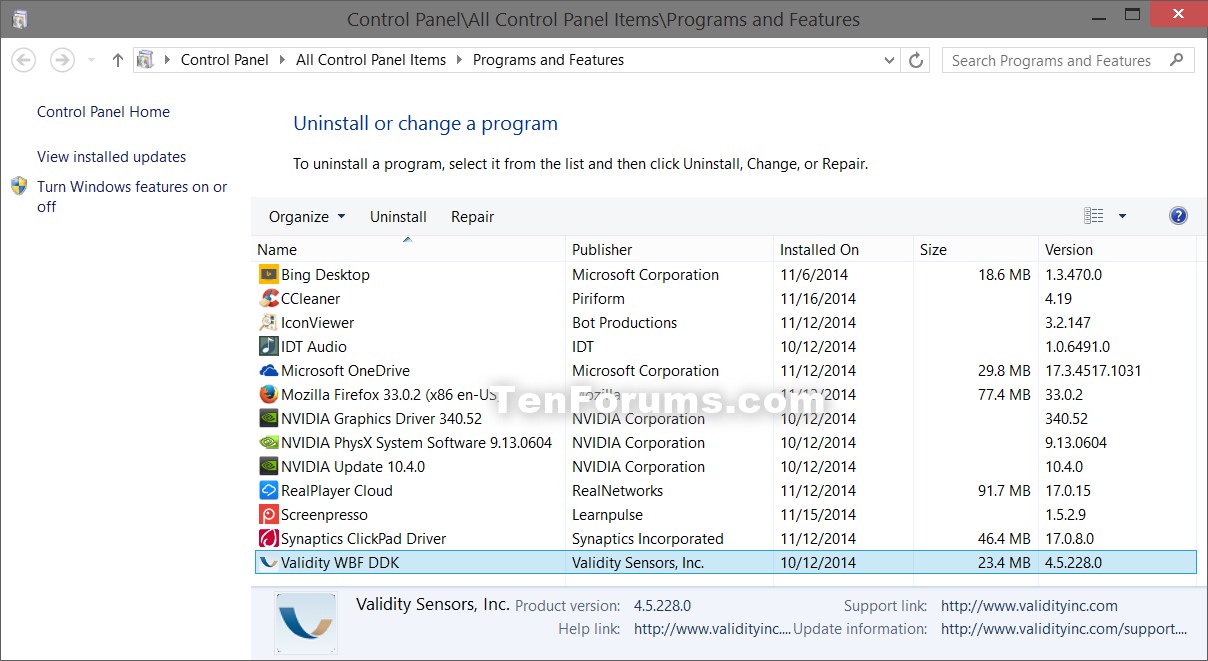This screenshot has width=1208, height=661.
Task: Navigate to All Control Panel Items breadcrumb
Action: (370, 59)
